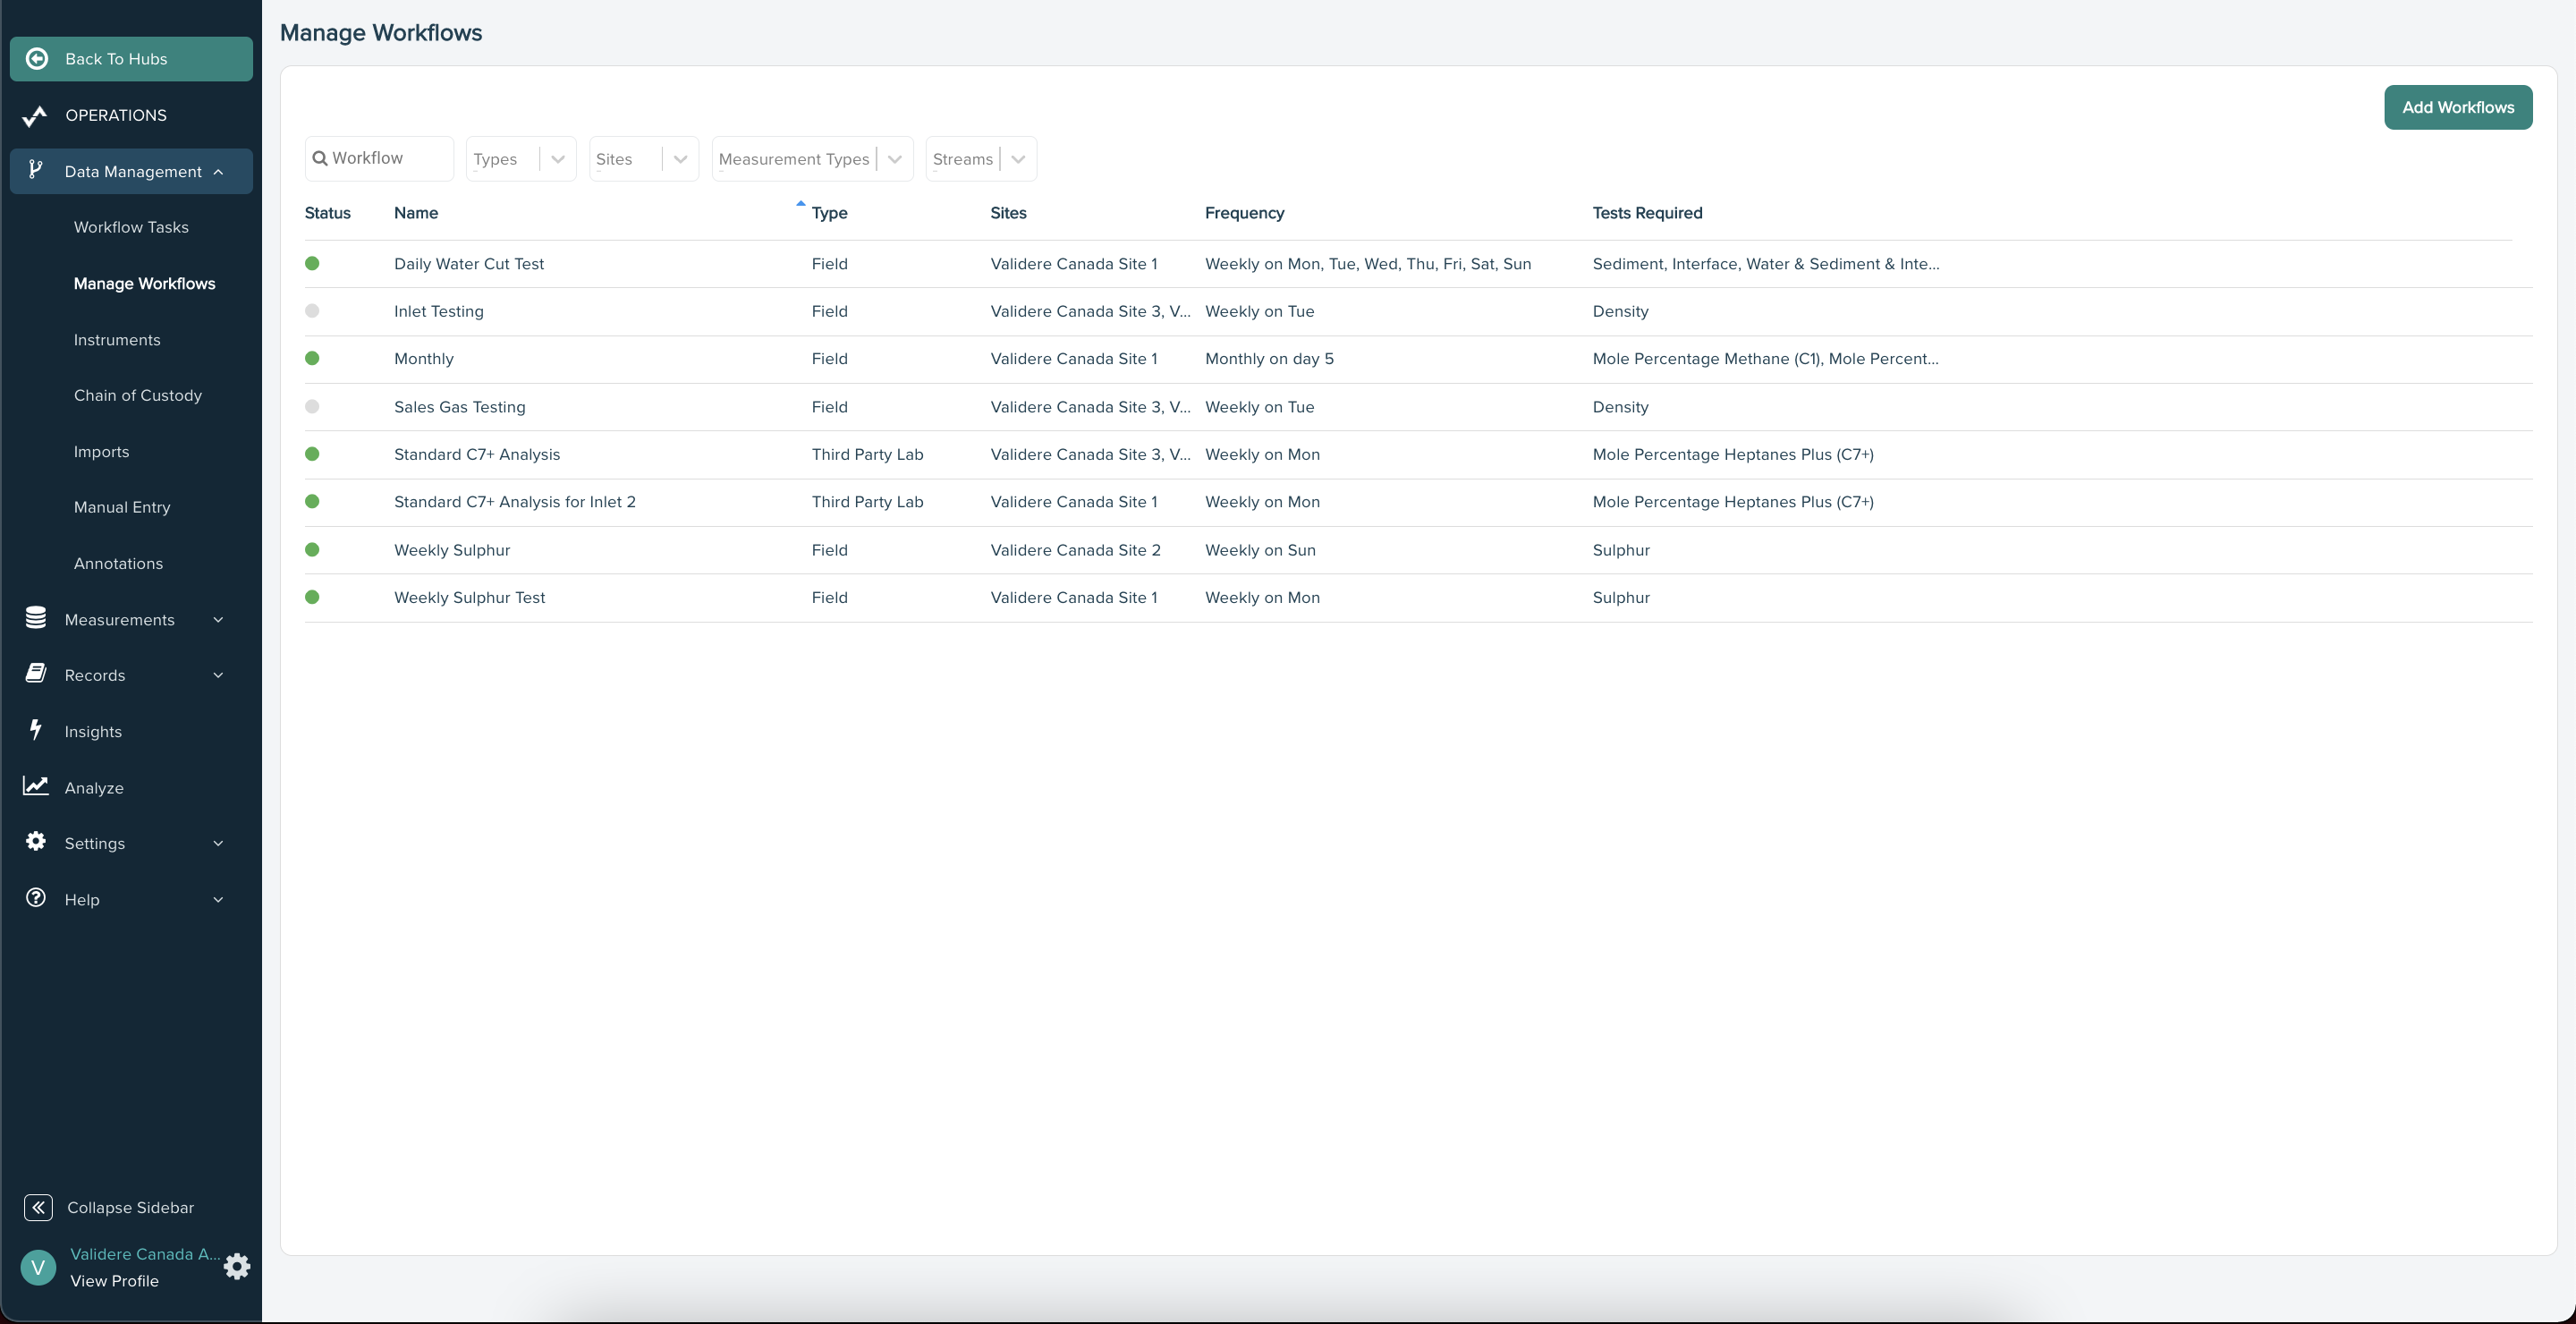Click the green status dot for Daily Water Cut Test
2576x1324 pixels.
point(312,264)
